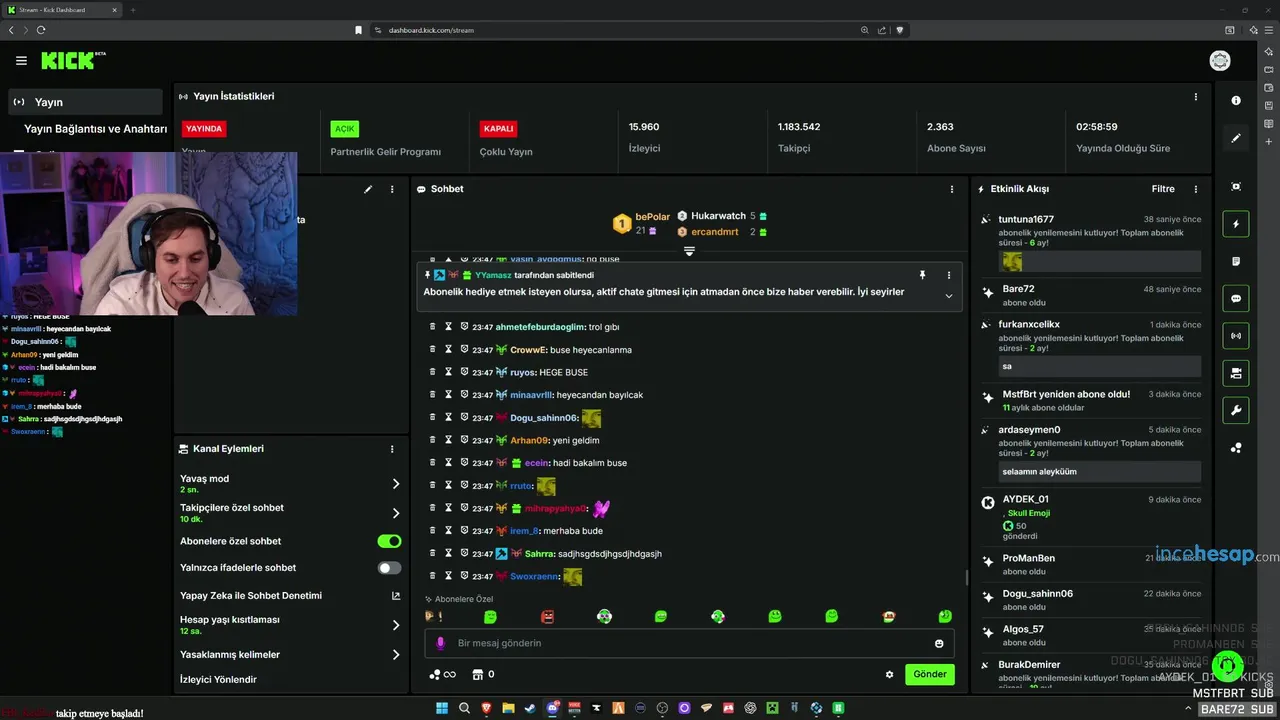
Task: Click the stream preview icon in the right sidebar
Action: point(1236,187)
